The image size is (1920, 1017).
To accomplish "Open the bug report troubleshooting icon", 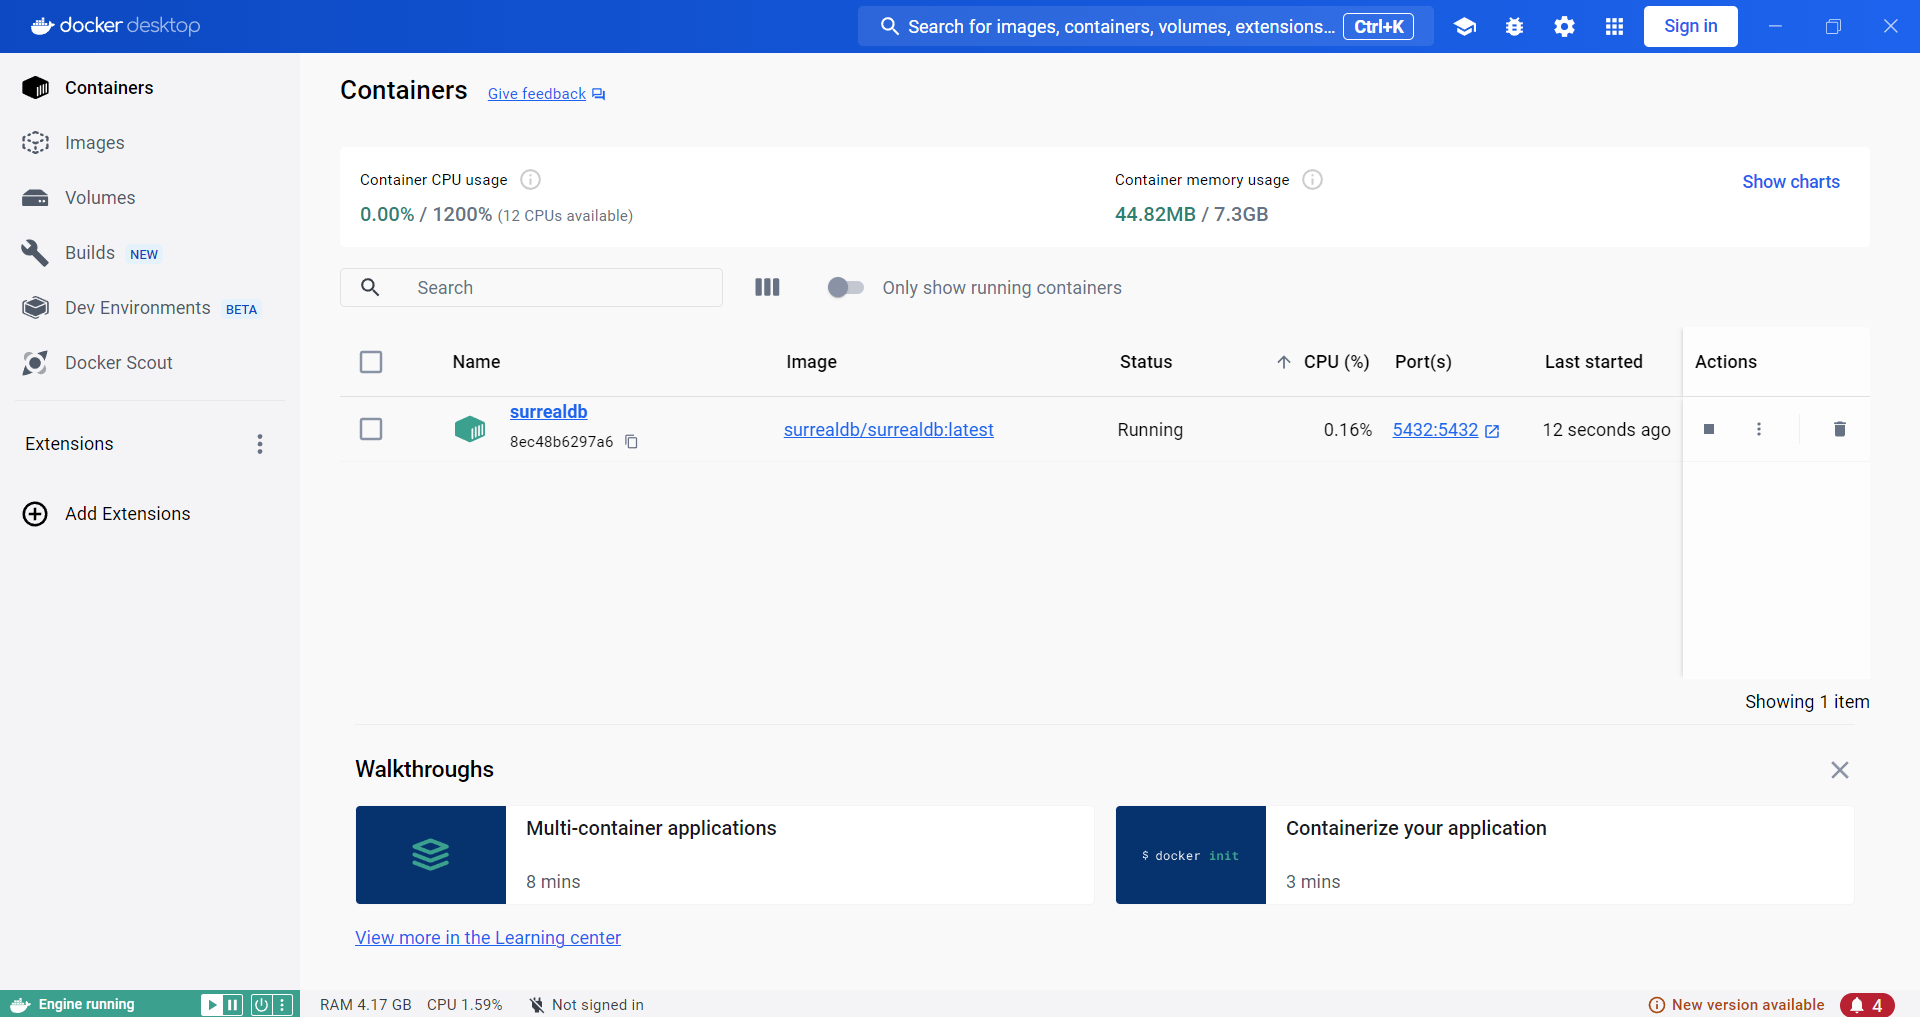I will pos(1514,26).
